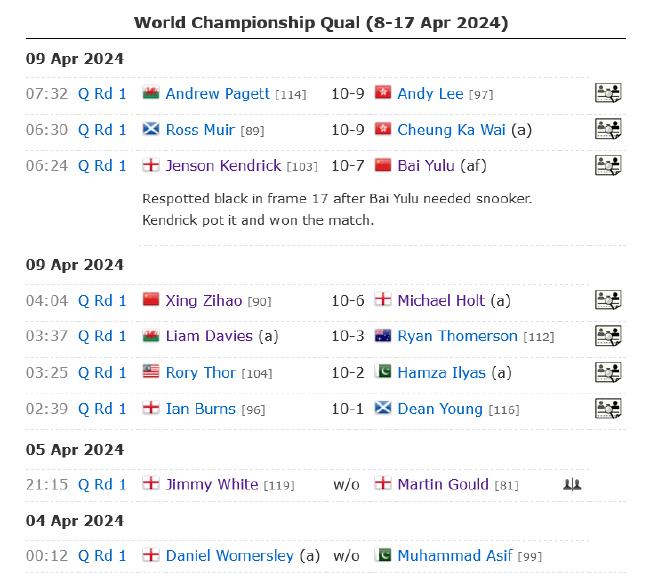Select Ryan Thomerson player link

[457, 336]
